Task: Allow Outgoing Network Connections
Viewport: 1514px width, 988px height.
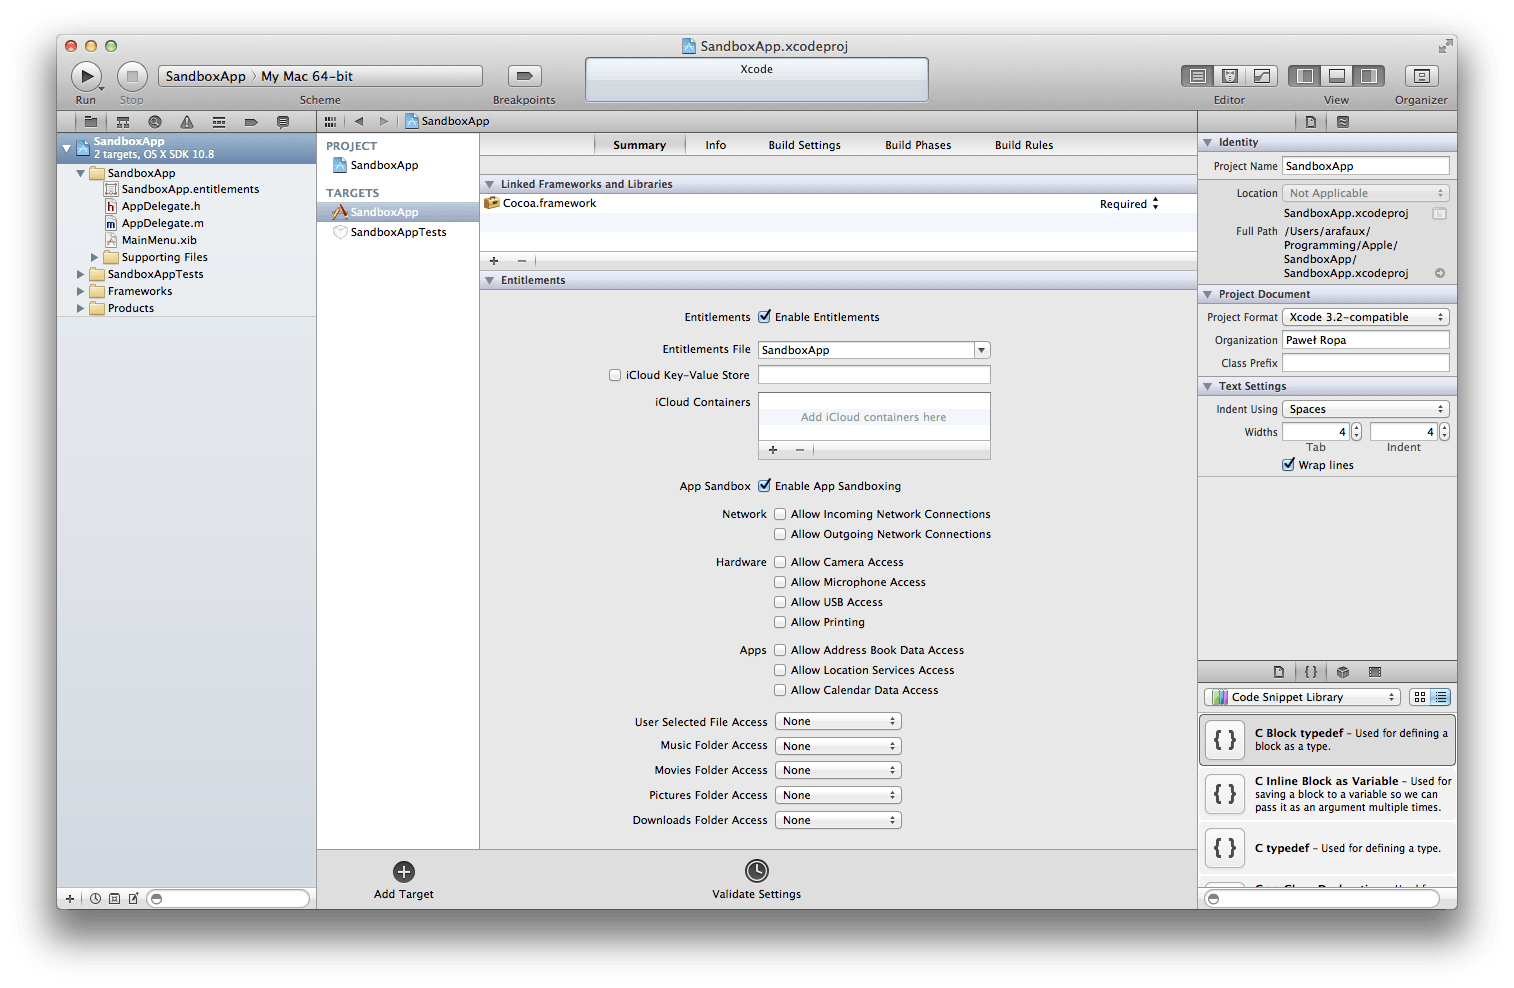Action: [x=780, y=534]
